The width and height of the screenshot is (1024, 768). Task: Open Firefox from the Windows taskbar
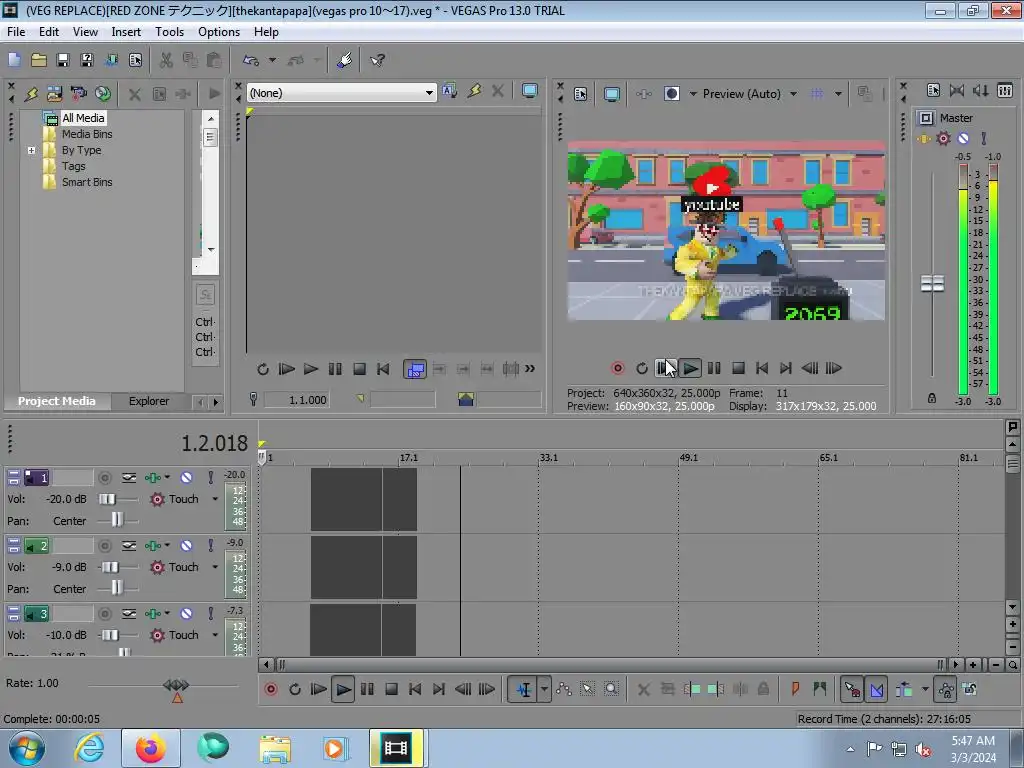pyautogui.click(x=150, y=748)
